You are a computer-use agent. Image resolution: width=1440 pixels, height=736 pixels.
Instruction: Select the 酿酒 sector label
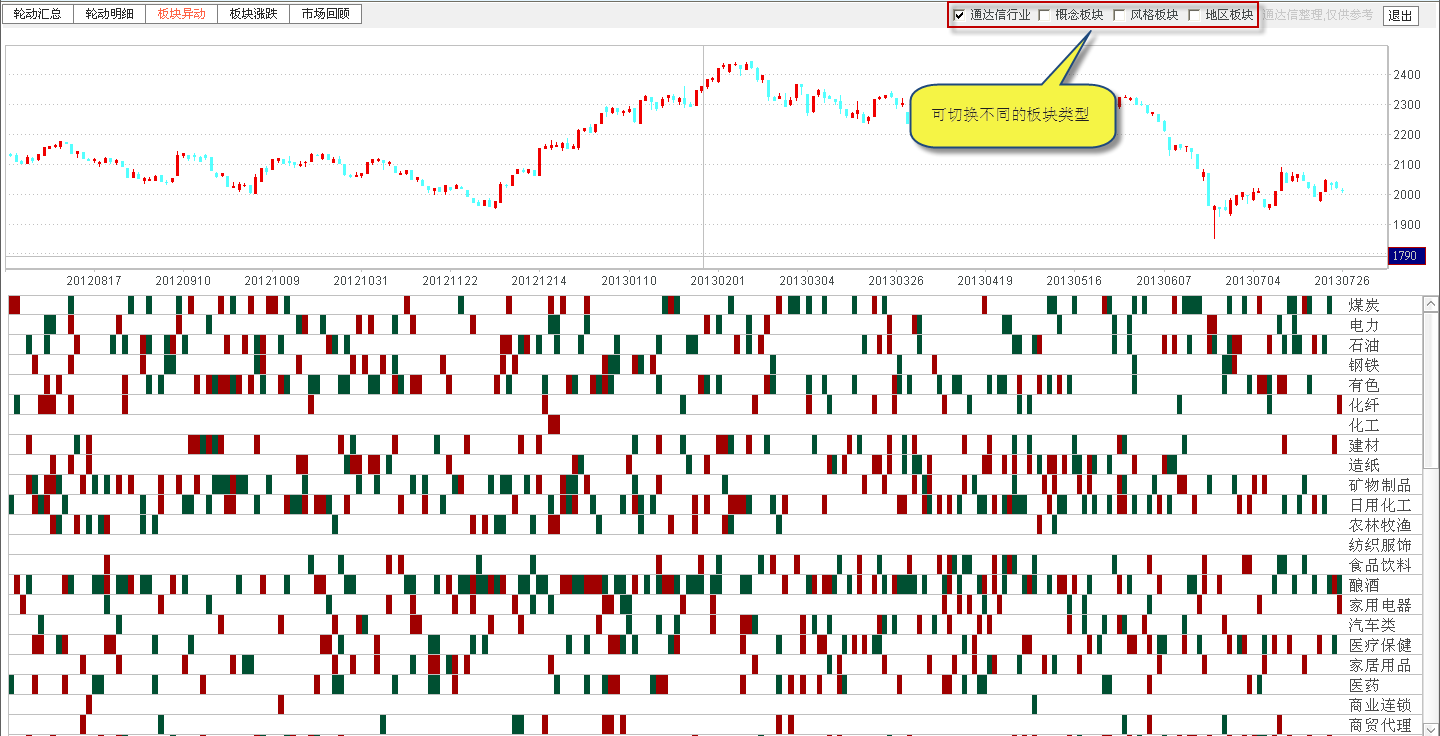click(1364, 585)
